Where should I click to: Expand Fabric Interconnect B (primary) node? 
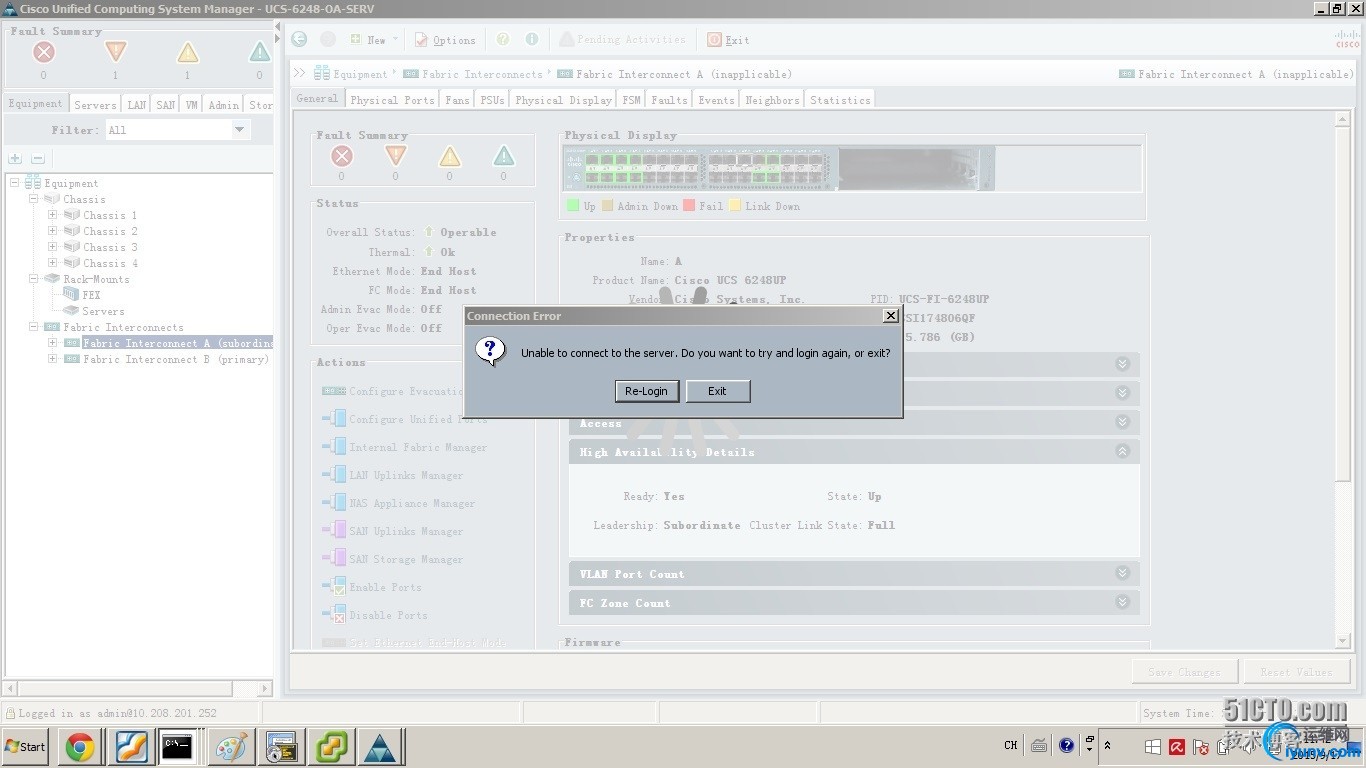tap(53, 359)
